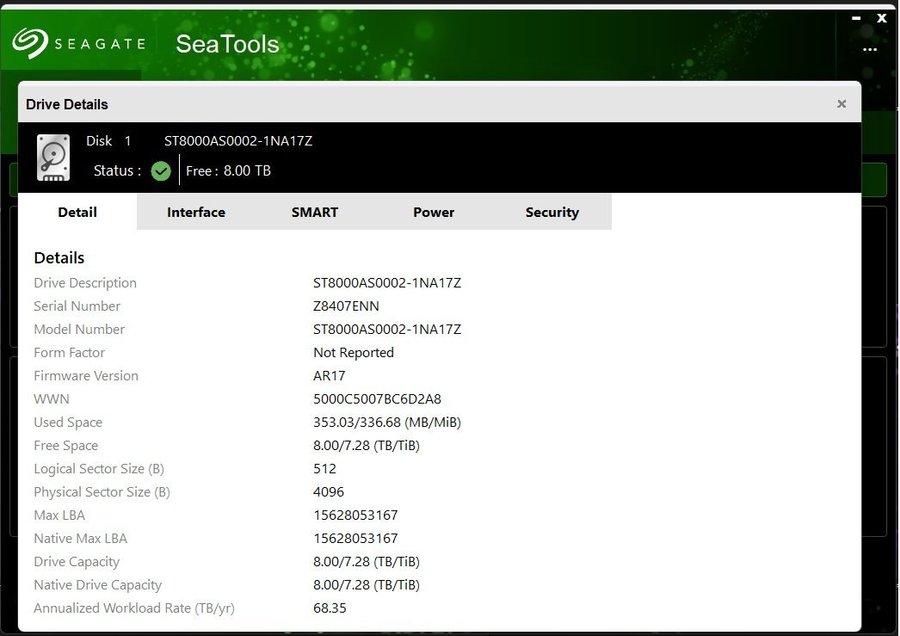Click the Seagate spiral logo
Viewport: 900px width, 636px height.
click(x=29, y=43)
